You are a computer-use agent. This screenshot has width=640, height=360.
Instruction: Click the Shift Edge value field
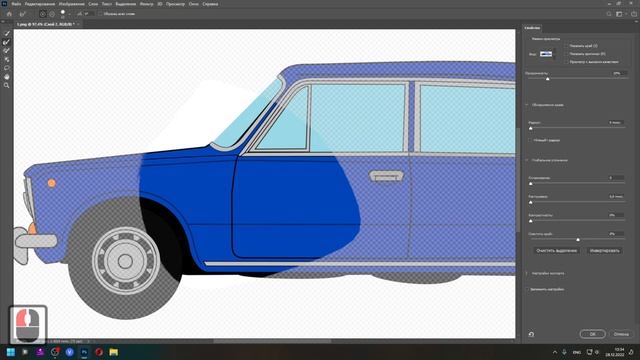click(x=616, y=234)
